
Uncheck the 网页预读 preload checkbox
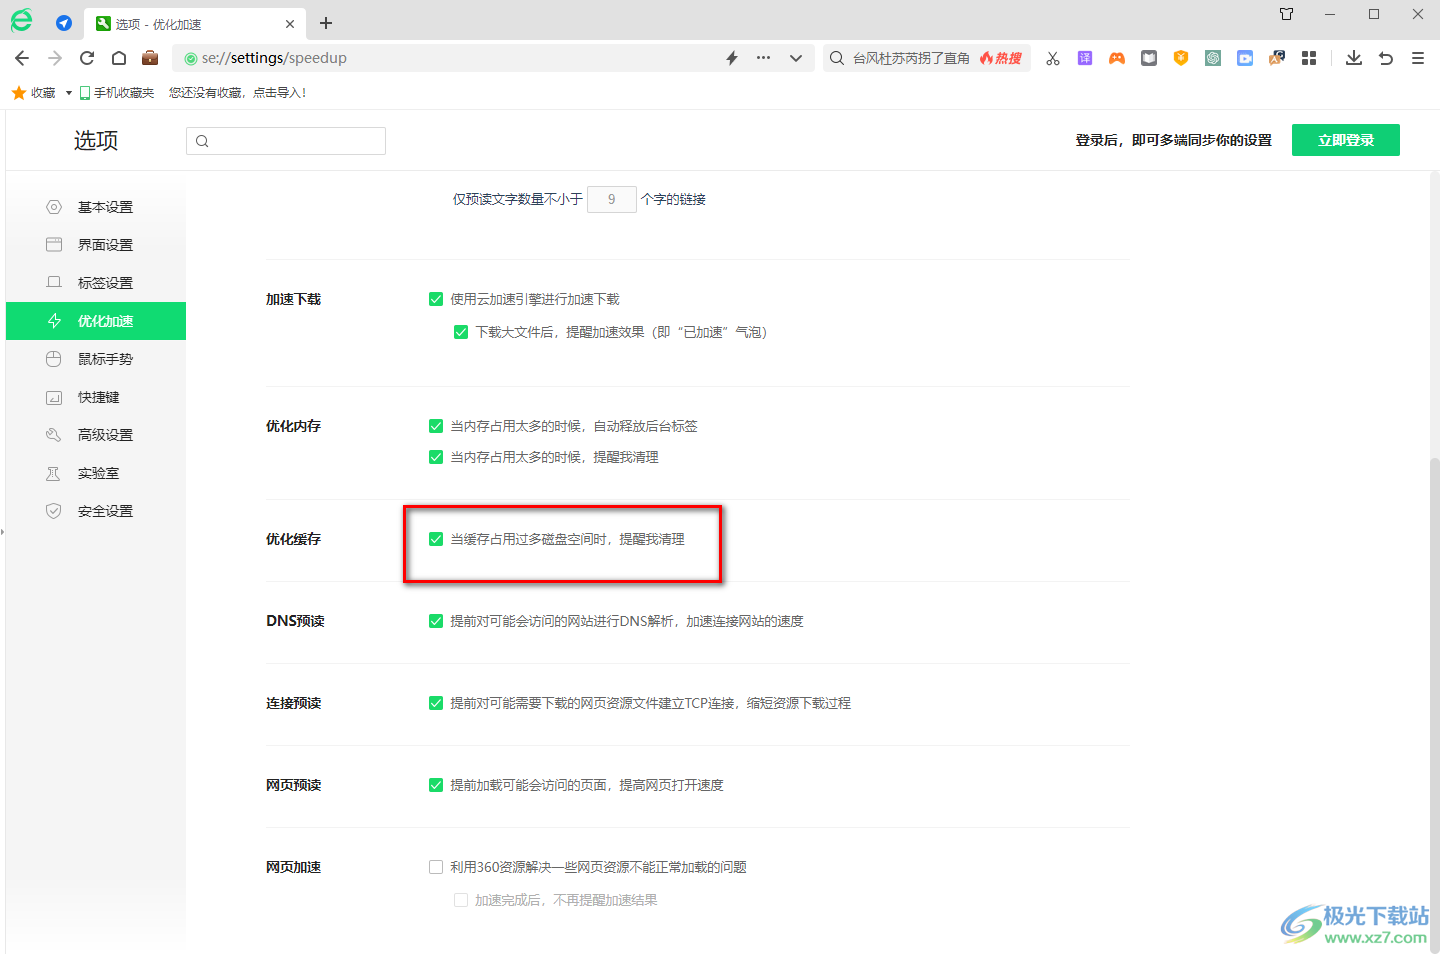click(x=436, y=785)
